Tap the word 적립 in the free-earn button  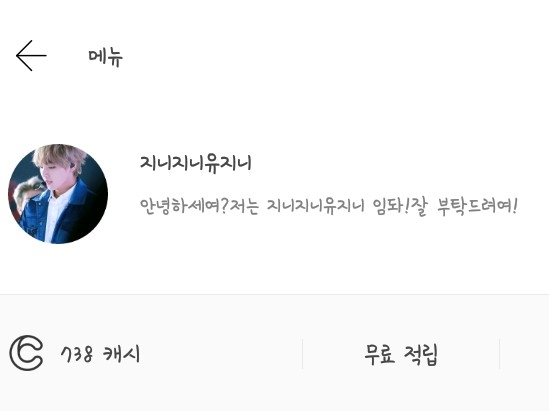421,355
